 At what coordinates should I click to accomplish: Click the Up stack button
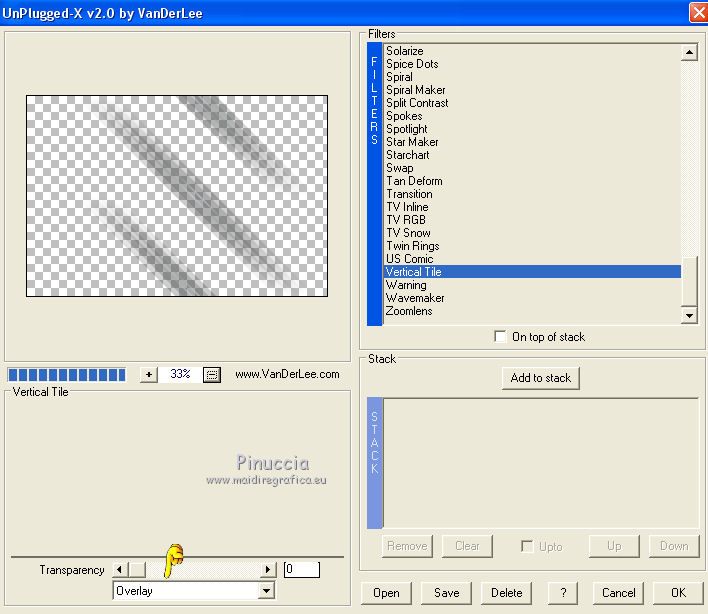tap(614, 546)
